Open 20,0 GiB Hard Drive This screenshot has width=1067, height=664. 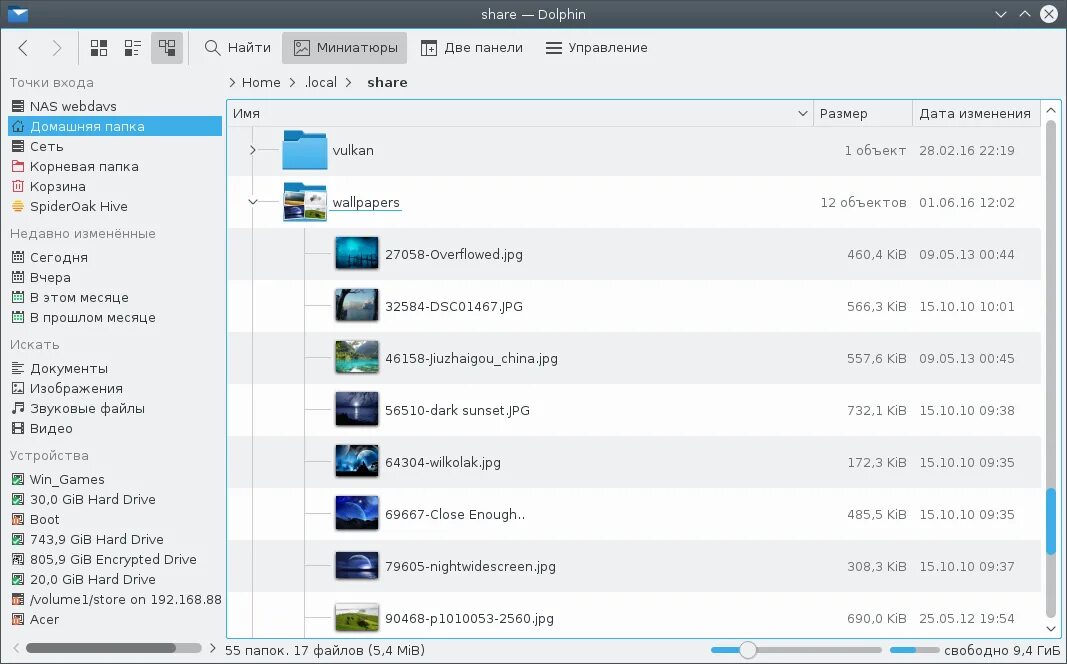pyautogui.click(x=115, y=580)
